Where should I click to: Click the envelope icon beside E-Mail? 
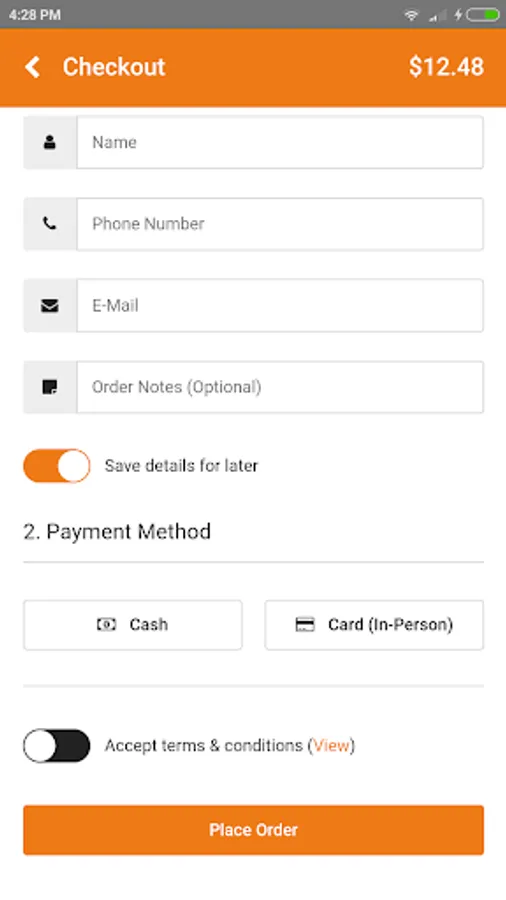pos(50,306)
